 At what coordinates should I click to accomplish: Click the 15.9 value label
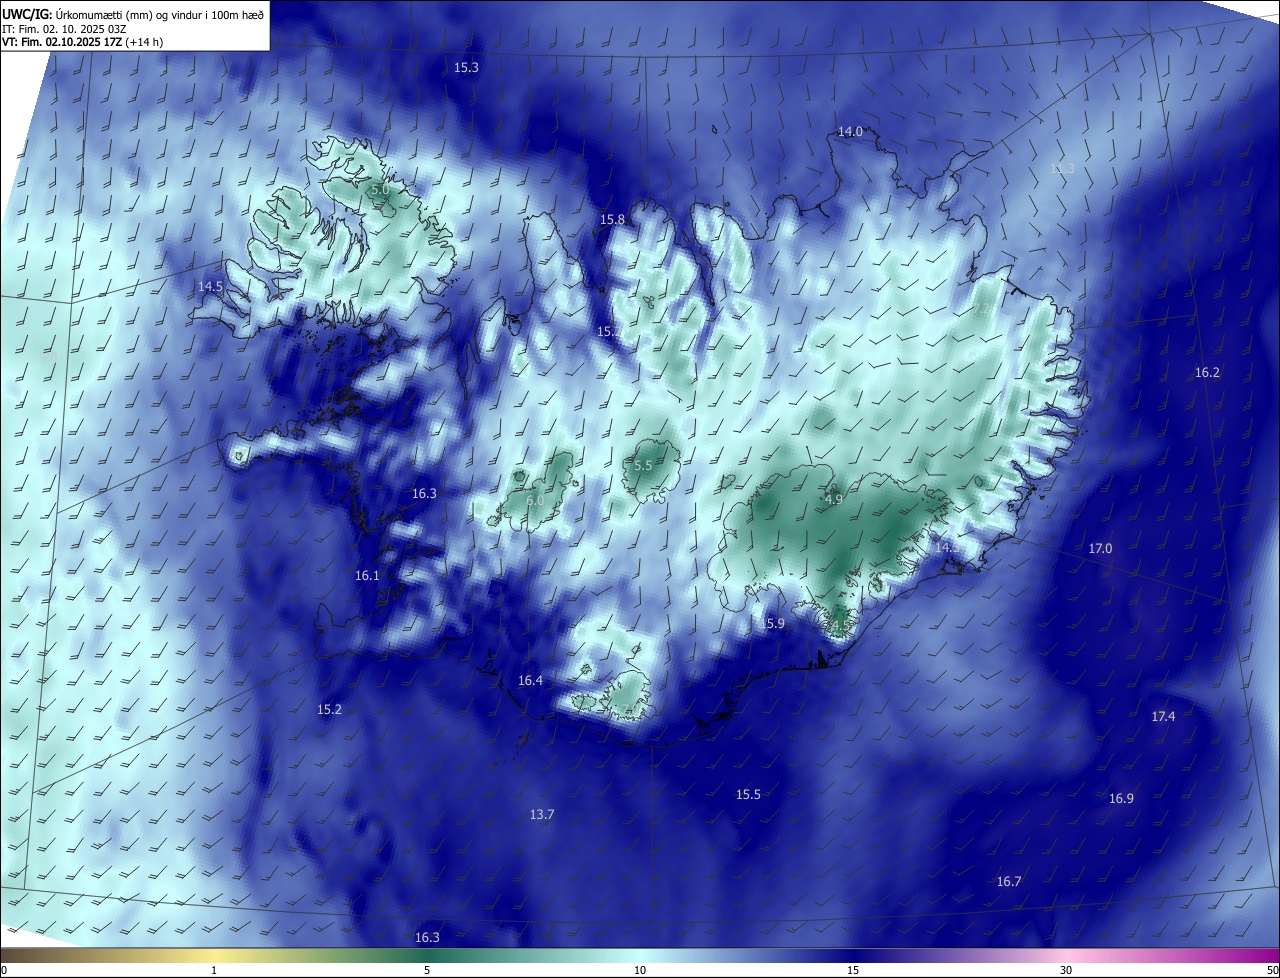click(x=772, y=624)
